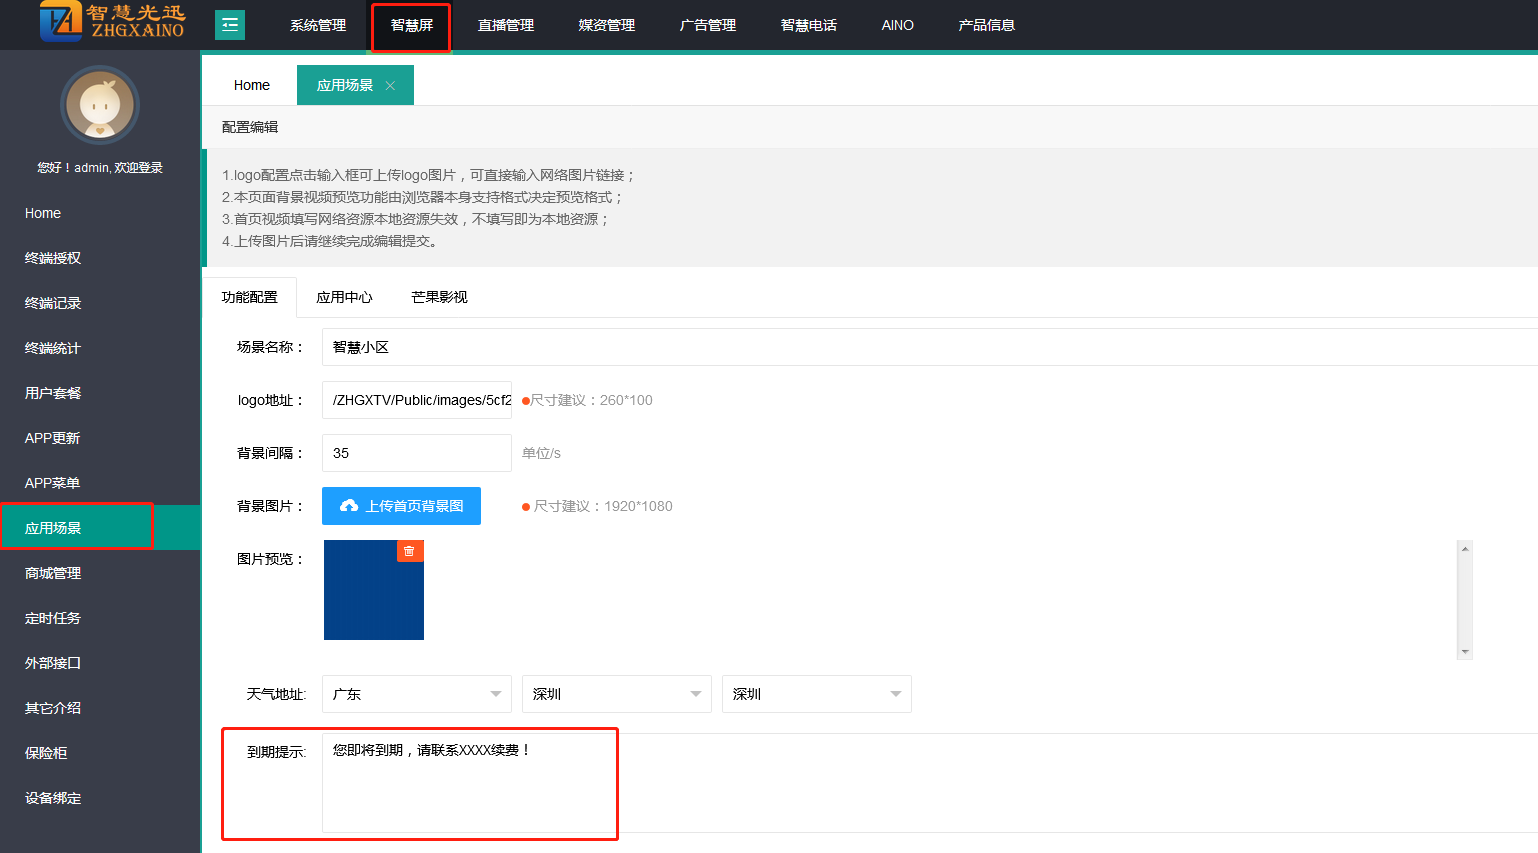Open the 广告管理 top menu

tap(708, 25)
